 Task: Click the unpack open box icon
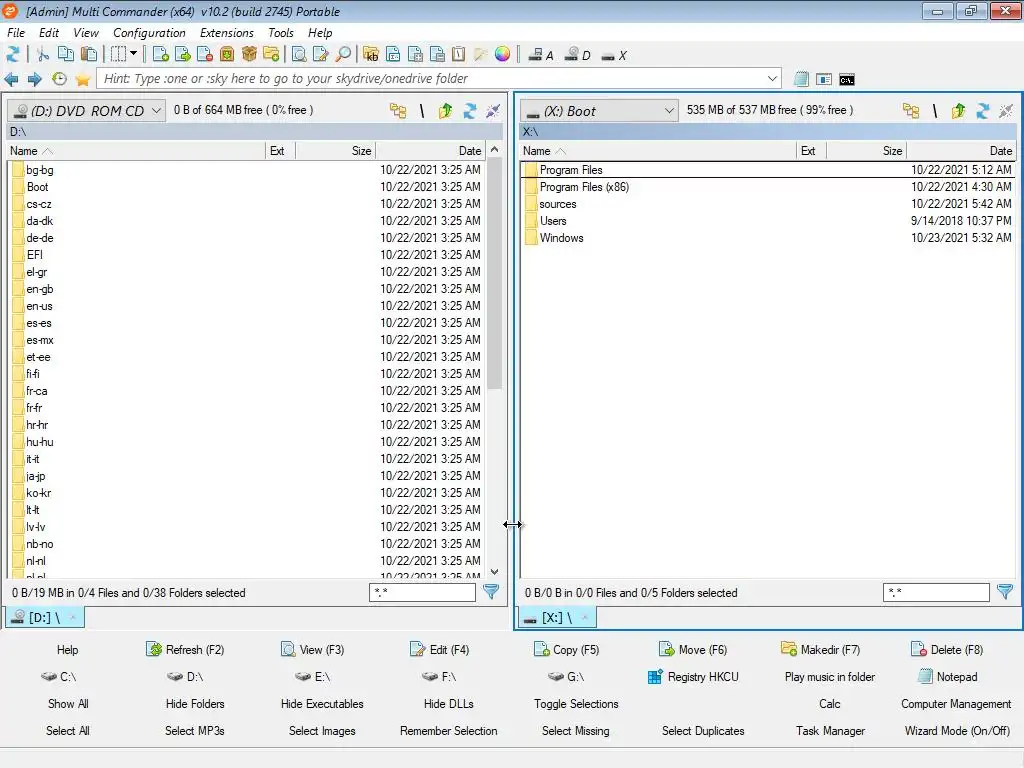(x=249, y=54)
